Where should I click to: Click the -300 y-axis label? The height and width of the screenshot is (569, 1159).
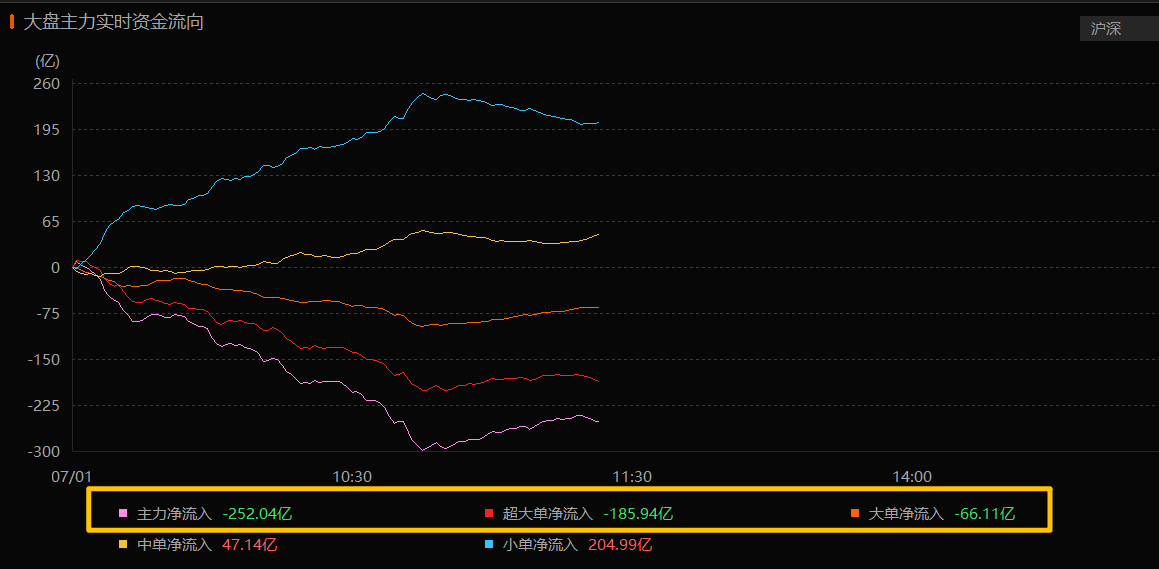tap(45, 452)
